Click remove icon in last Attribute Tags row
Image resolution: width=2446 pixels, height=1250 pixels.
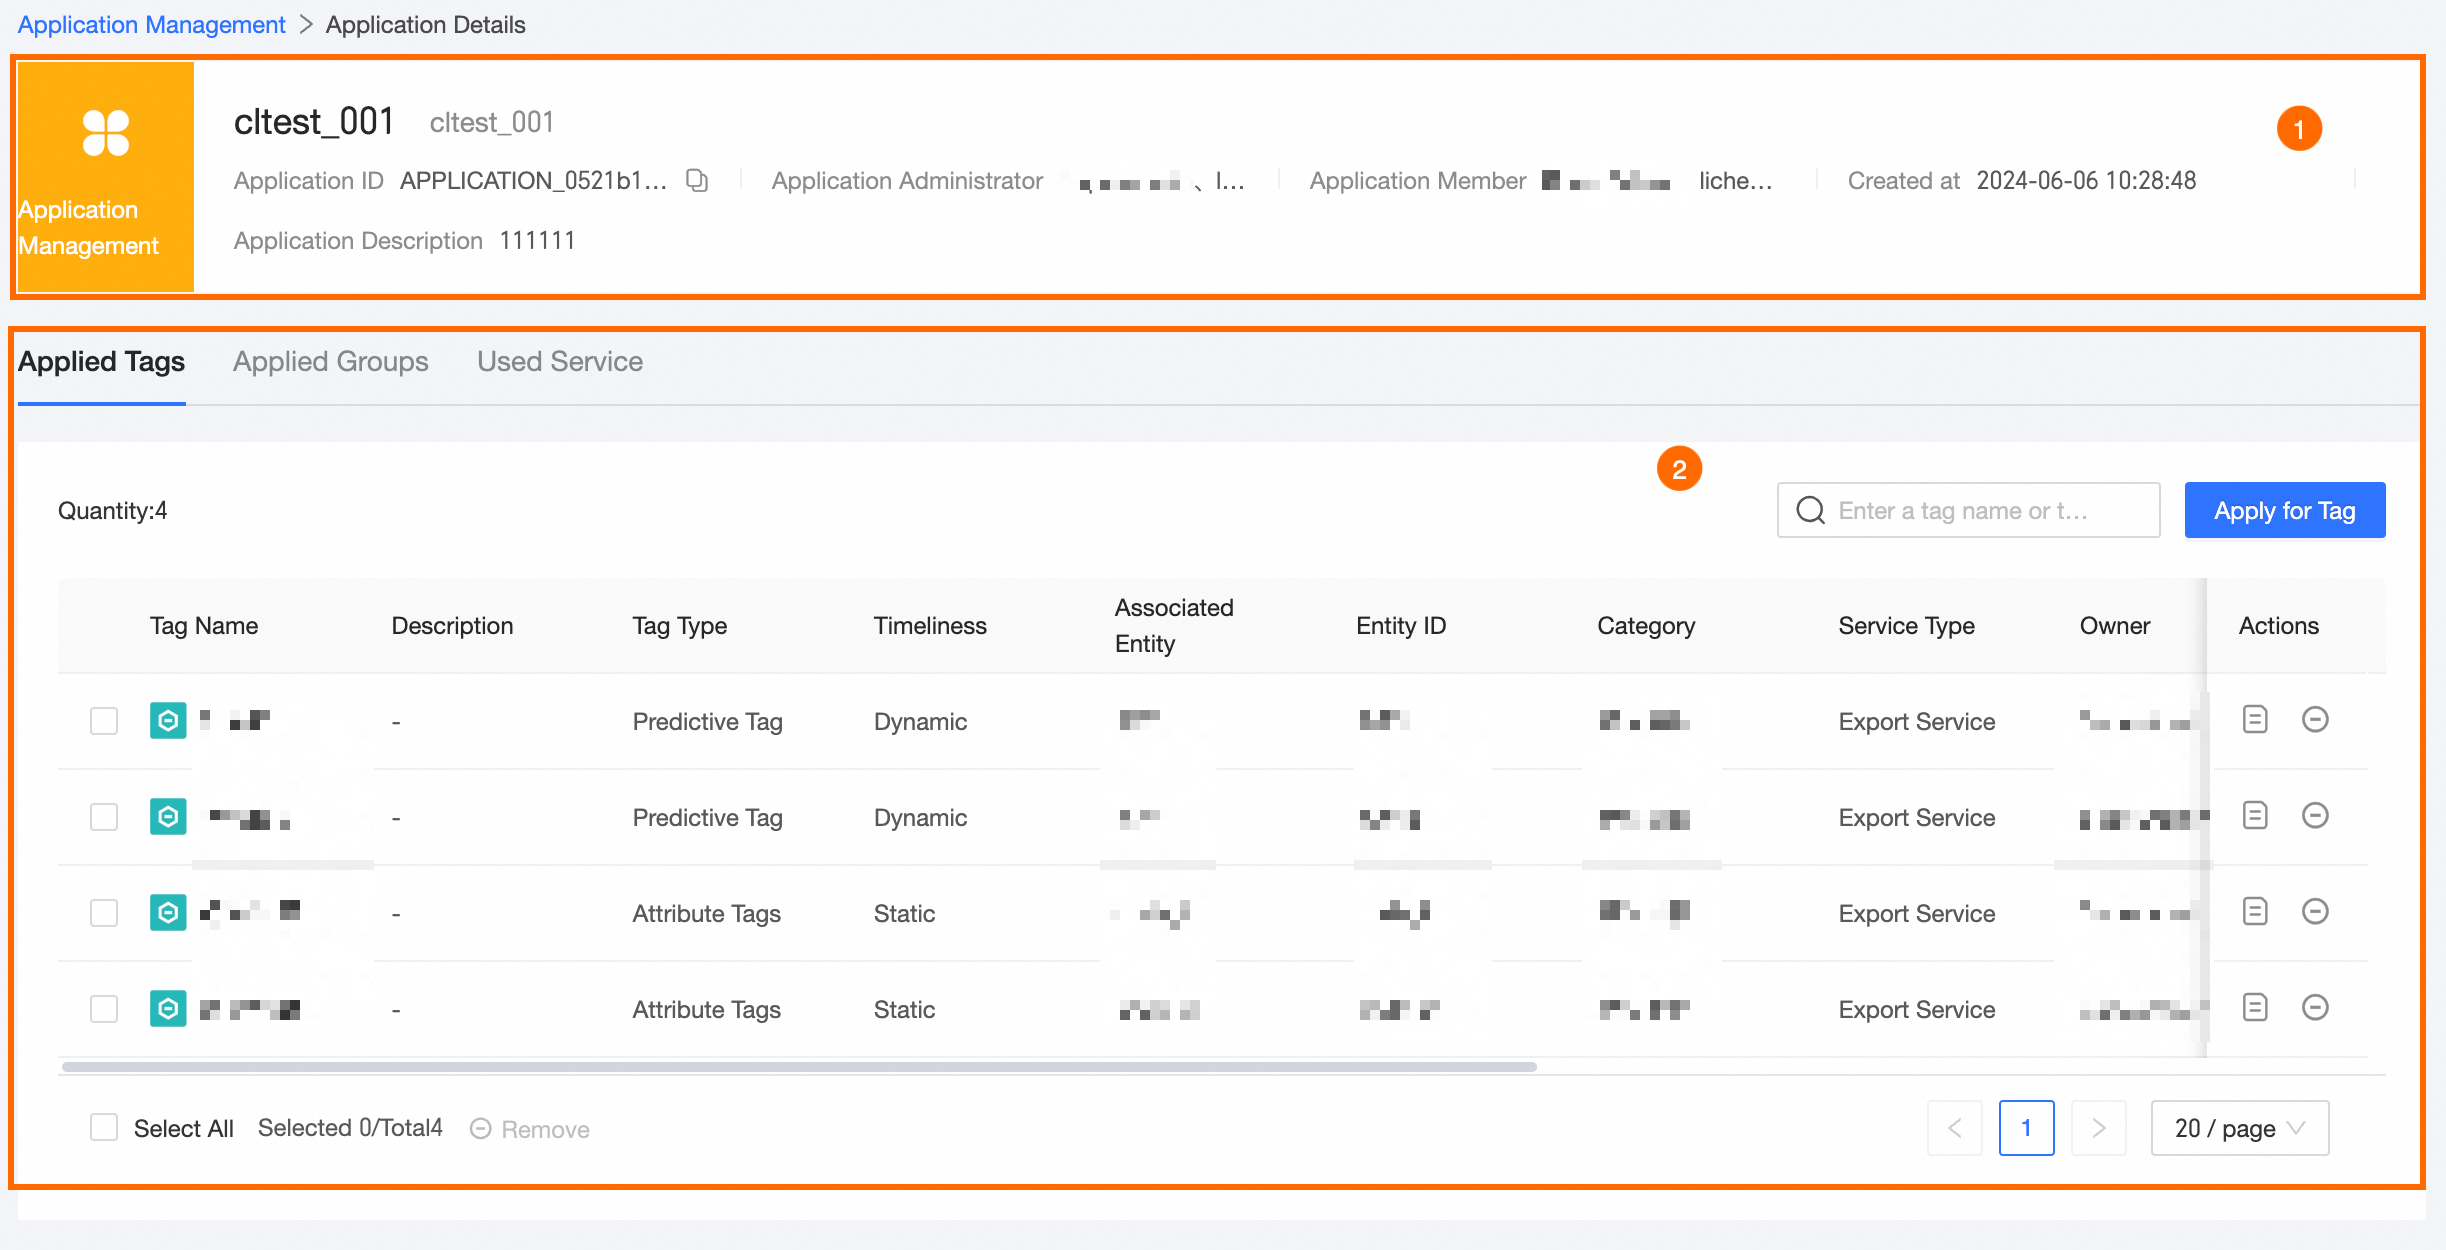tap(2315, 1008)
